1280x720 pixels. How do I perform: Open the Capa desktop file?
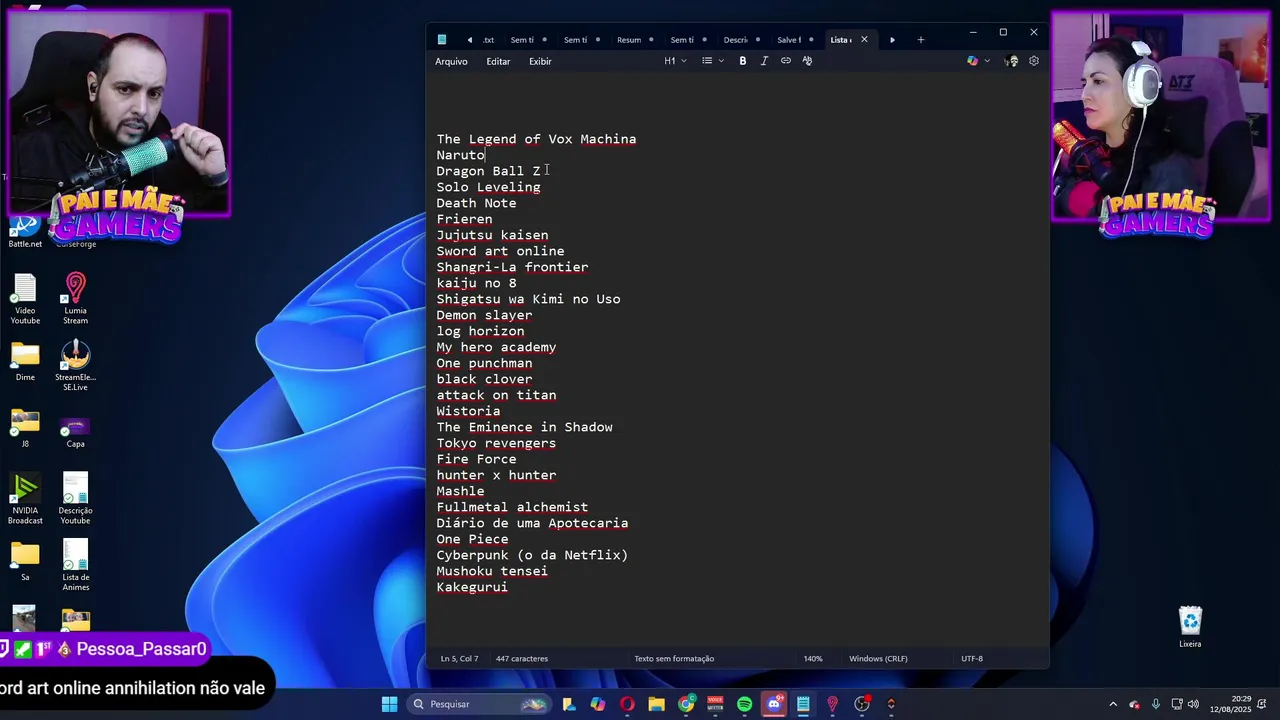(75, 432)
